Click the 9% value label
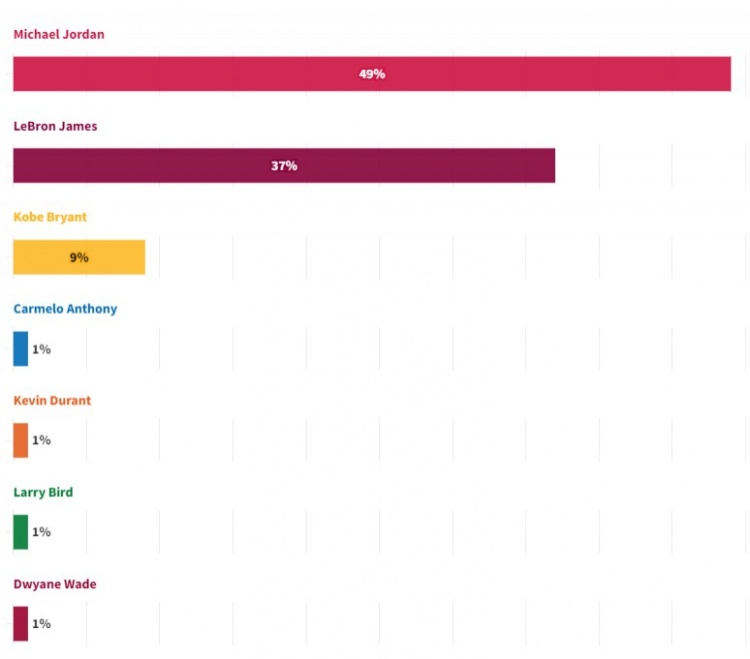 coord(79,257)
